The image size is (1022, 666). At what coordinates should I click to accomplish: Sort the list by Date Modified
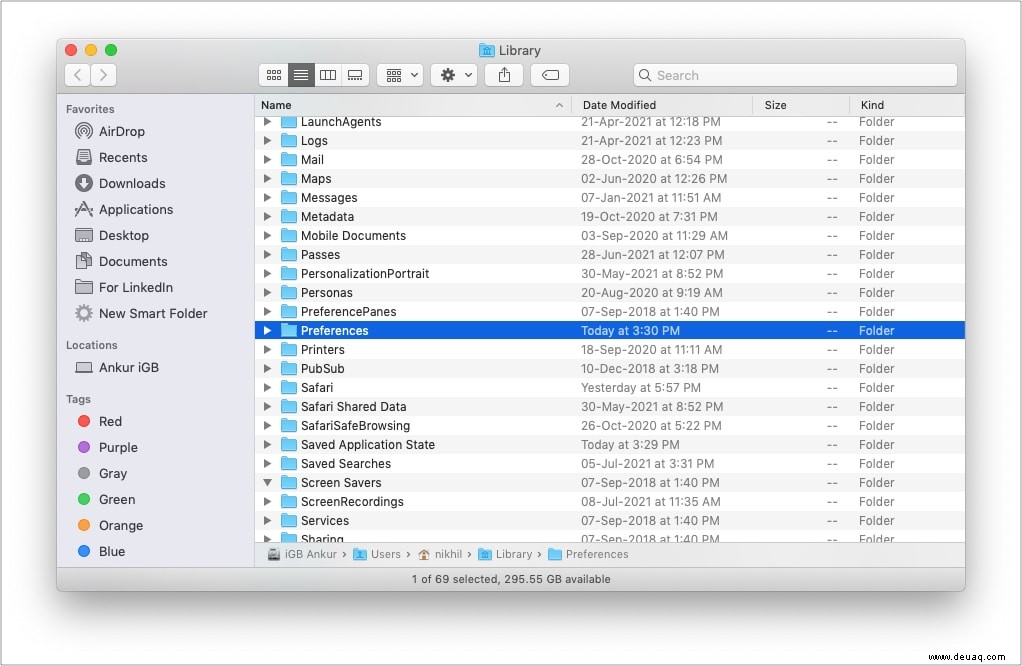(662, 106)
